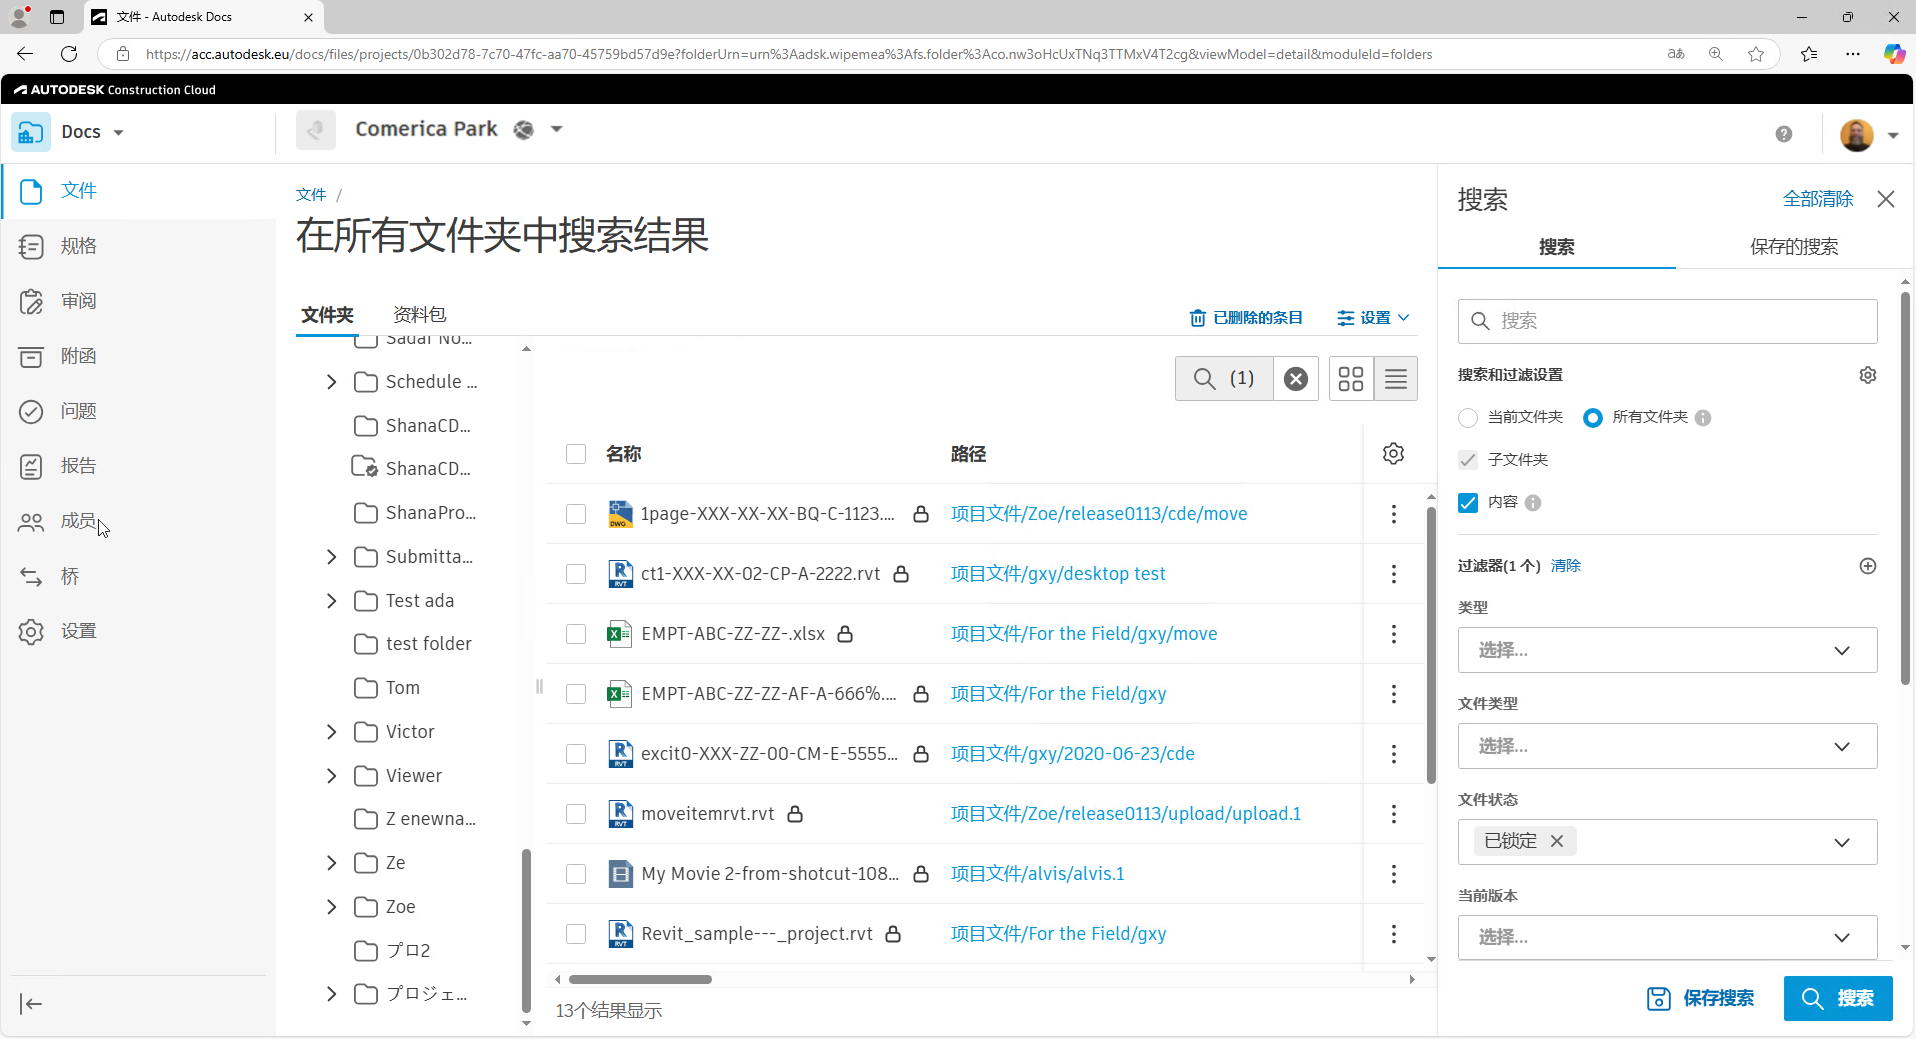1916x1039 pixels.
Task: Expand the Victor folder
Action: (332, 732)
